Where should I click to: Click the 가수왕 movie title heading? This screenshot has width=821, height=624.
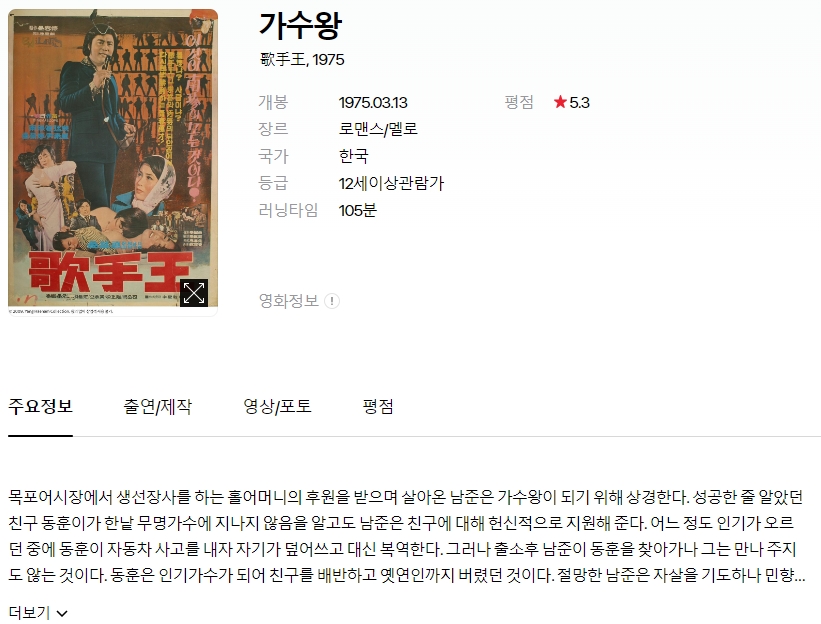(301, 25)
